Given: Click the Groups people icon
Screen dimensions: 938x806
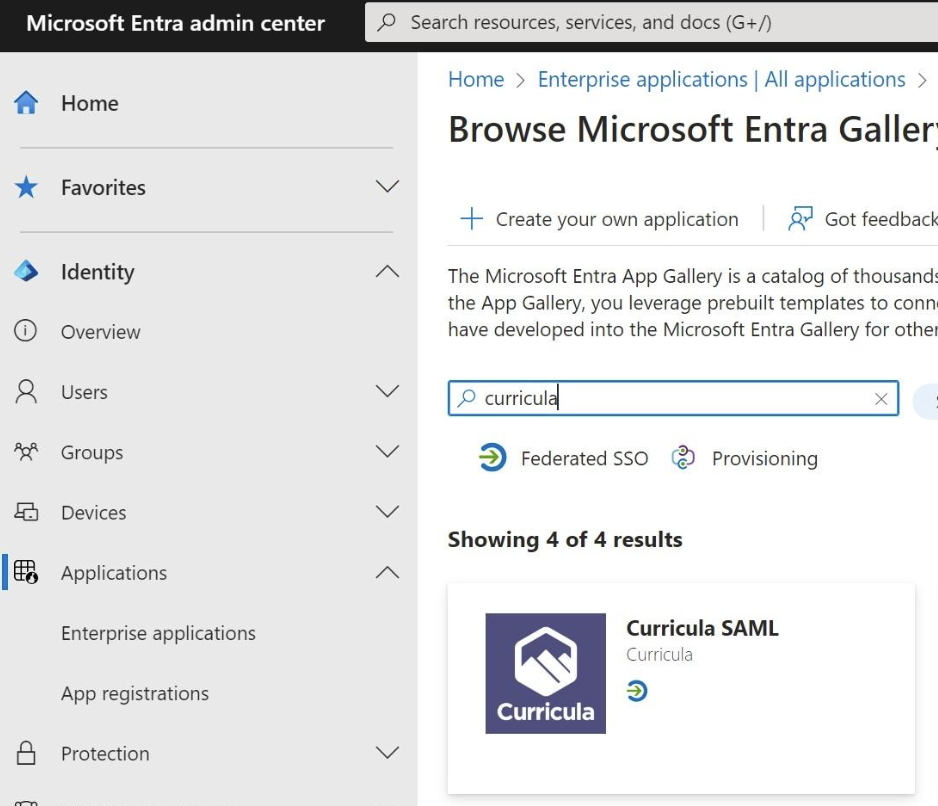Looking at the screenshot, I should pos(26,452).
